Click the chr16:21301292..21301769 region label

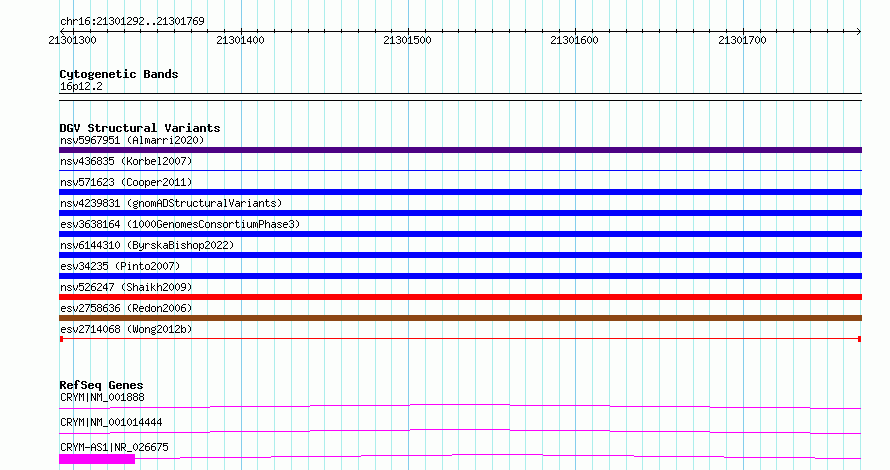pyautogui.click(x=132, y=22)
